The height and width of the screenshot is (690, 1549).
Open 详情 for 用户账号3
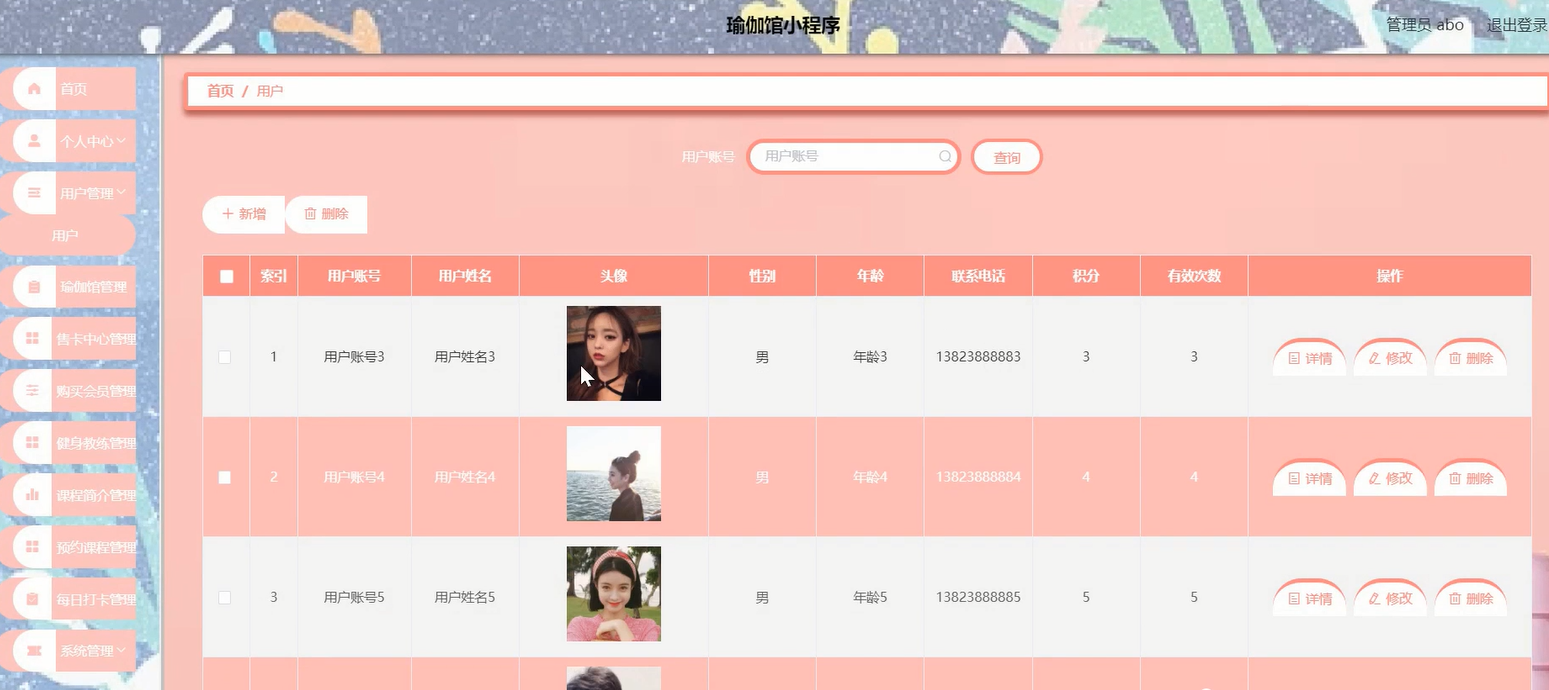tap(1309, 357)
